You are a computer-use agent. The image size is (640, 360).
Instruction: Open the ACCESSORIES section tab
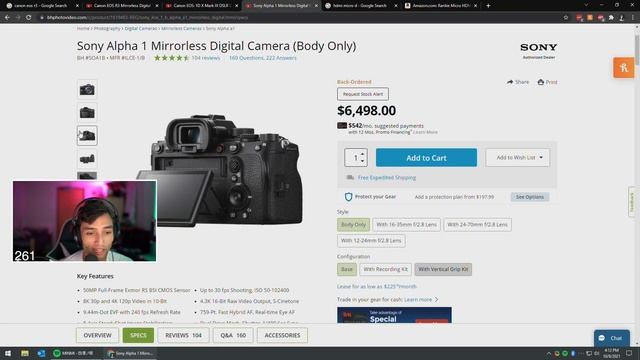[x=282, y=335]
